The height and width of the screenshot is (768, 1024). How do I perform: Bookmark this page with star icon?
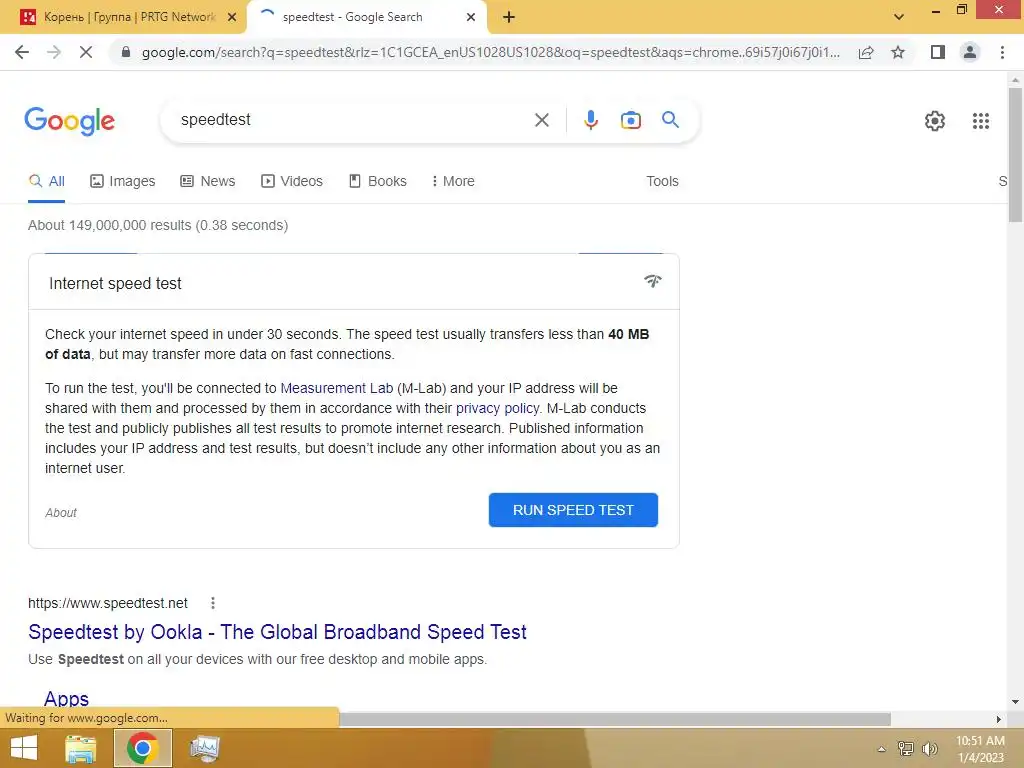click(x=898, y=52)
